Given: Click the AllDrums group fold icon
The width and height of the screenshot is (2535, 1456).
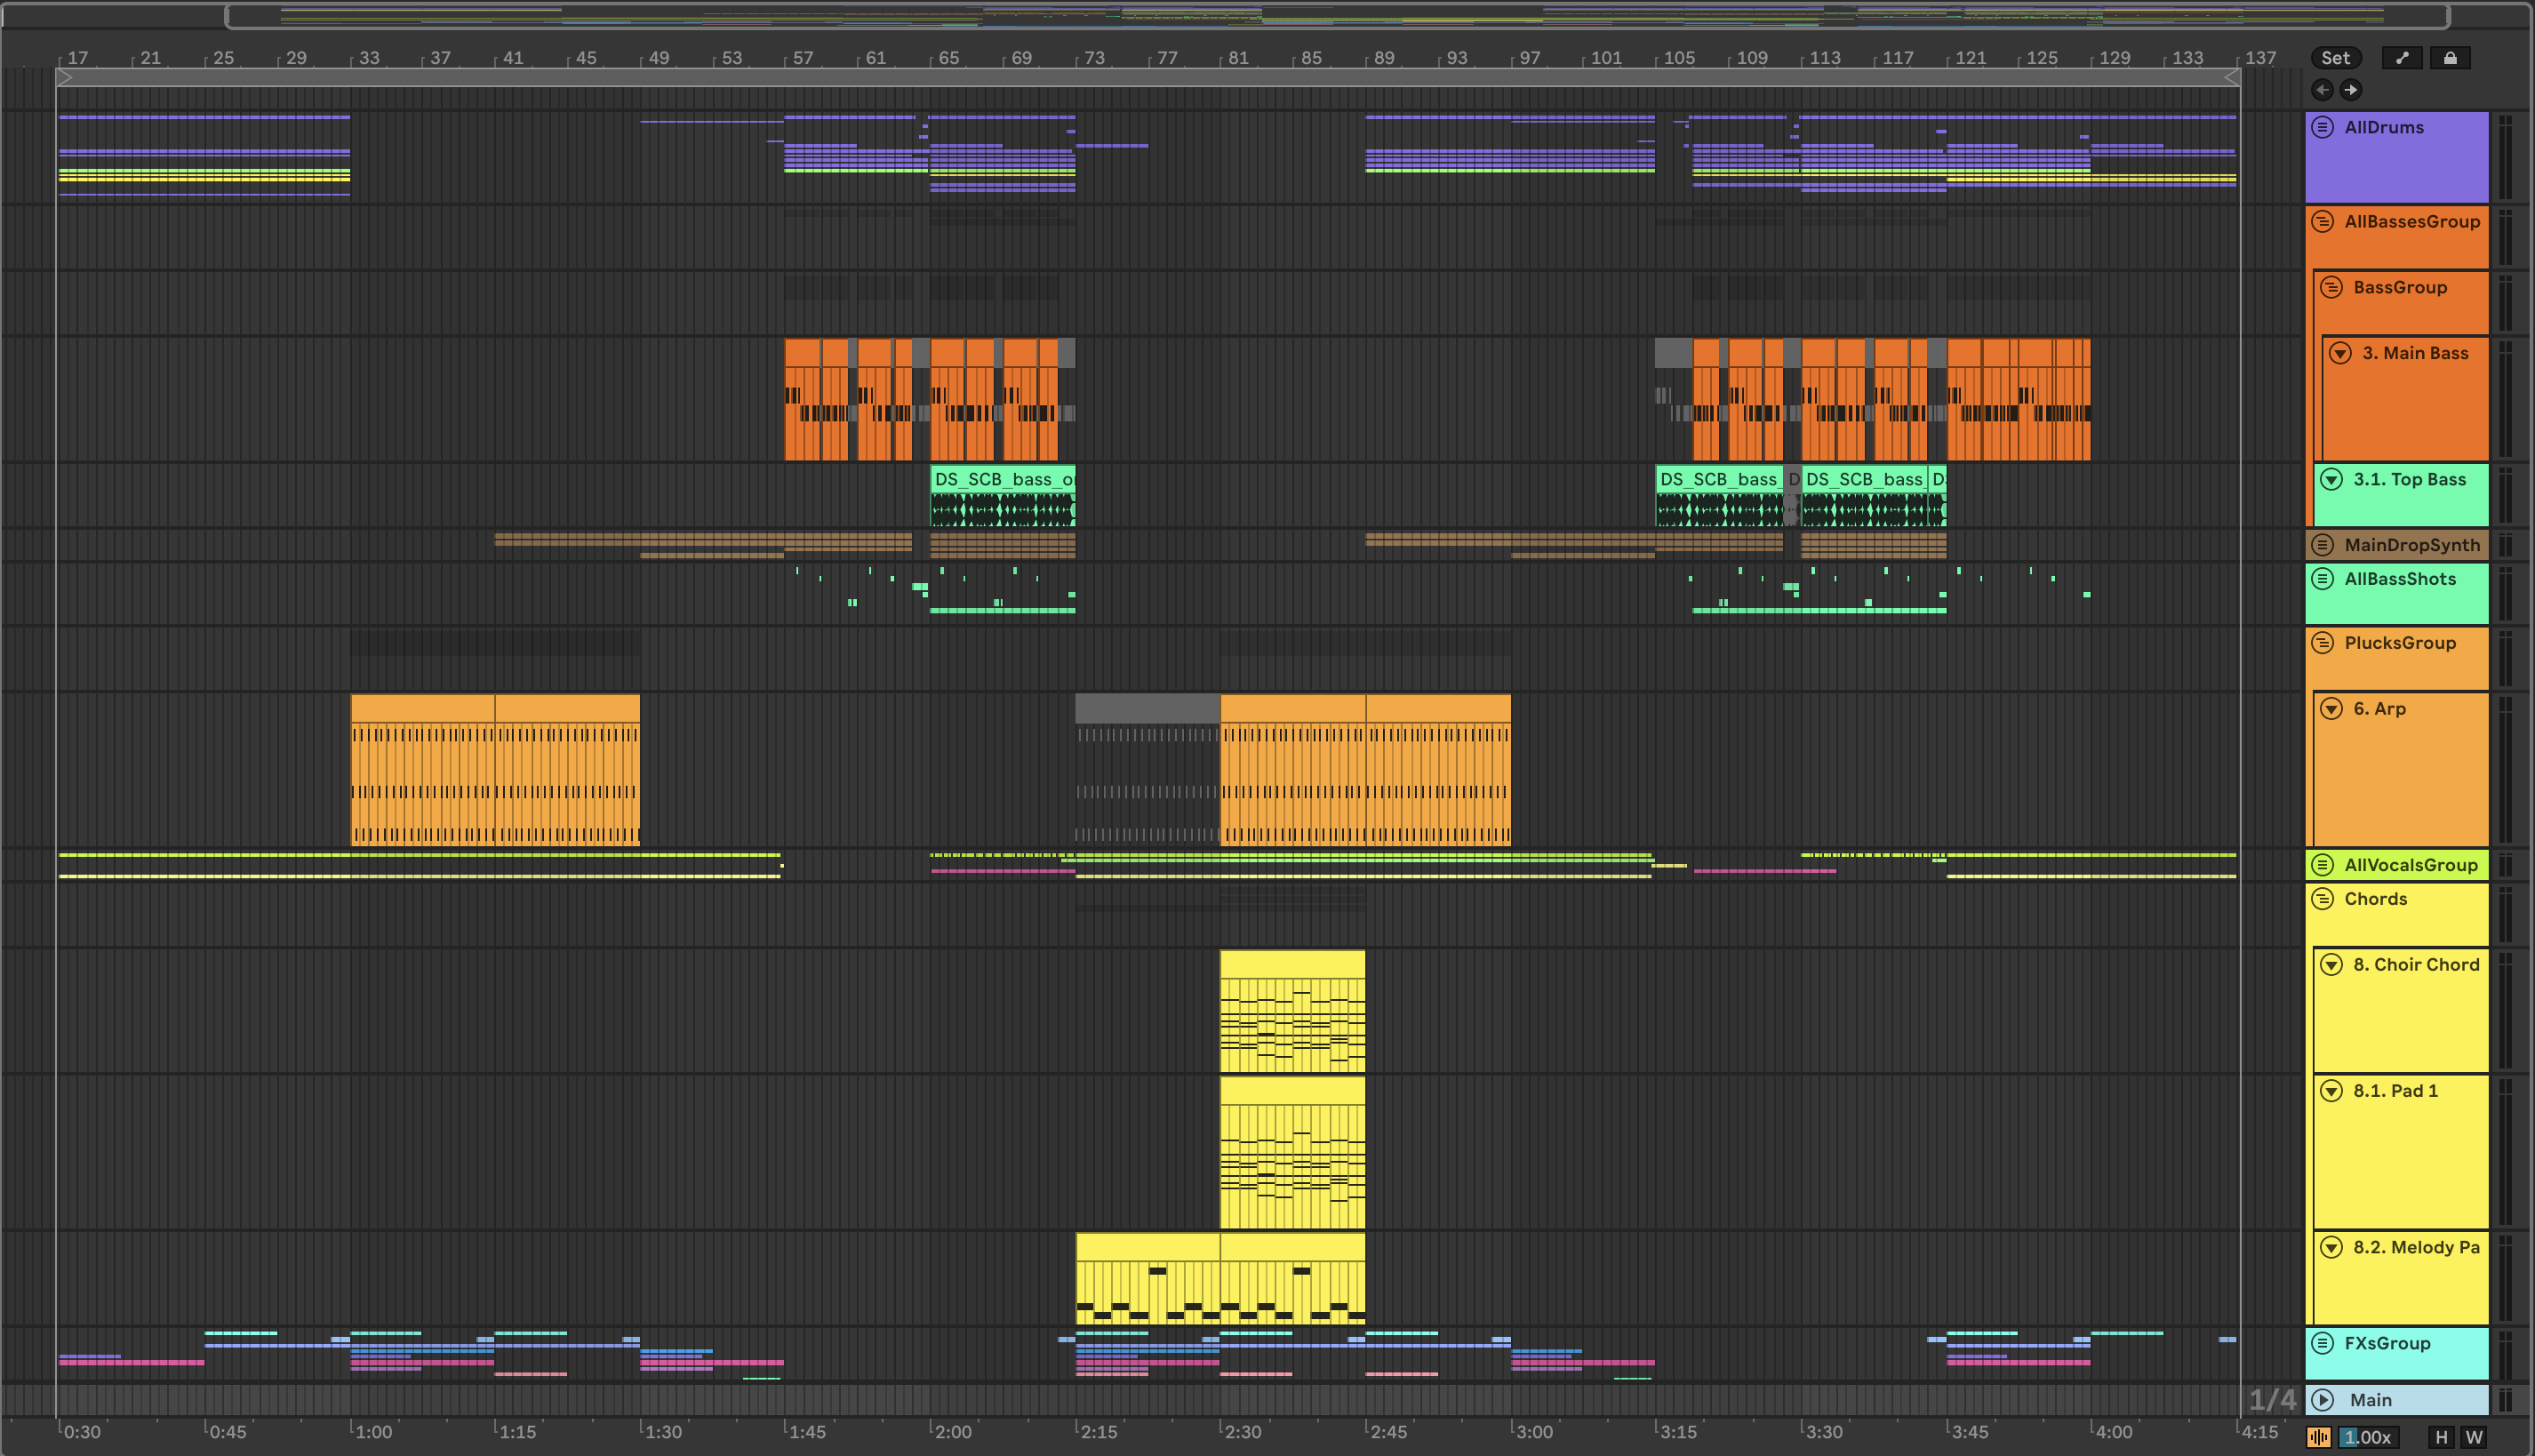Looking at the screenshot, I should 2323,127.
